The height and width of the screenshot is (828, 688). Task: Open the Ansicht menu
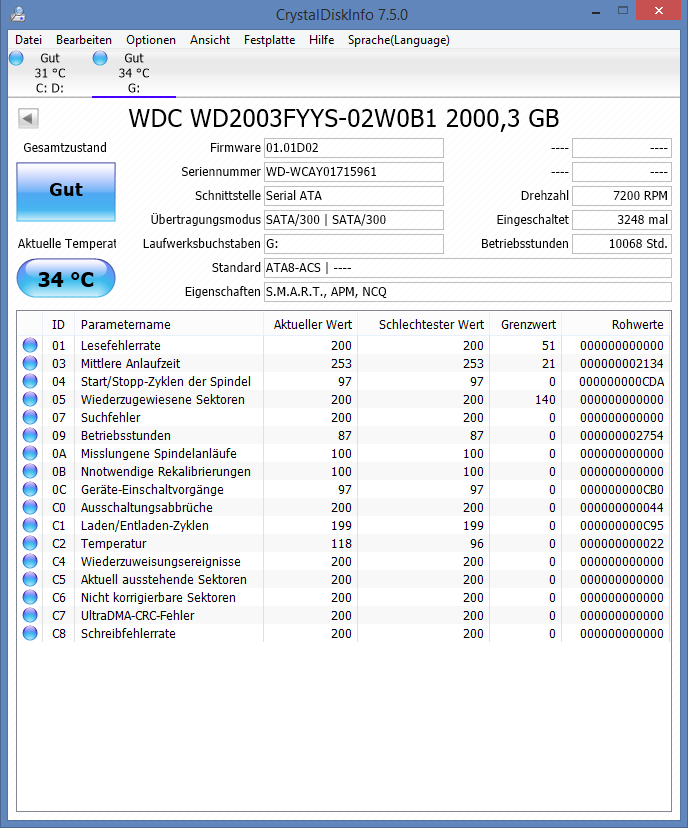click(210, 40)
